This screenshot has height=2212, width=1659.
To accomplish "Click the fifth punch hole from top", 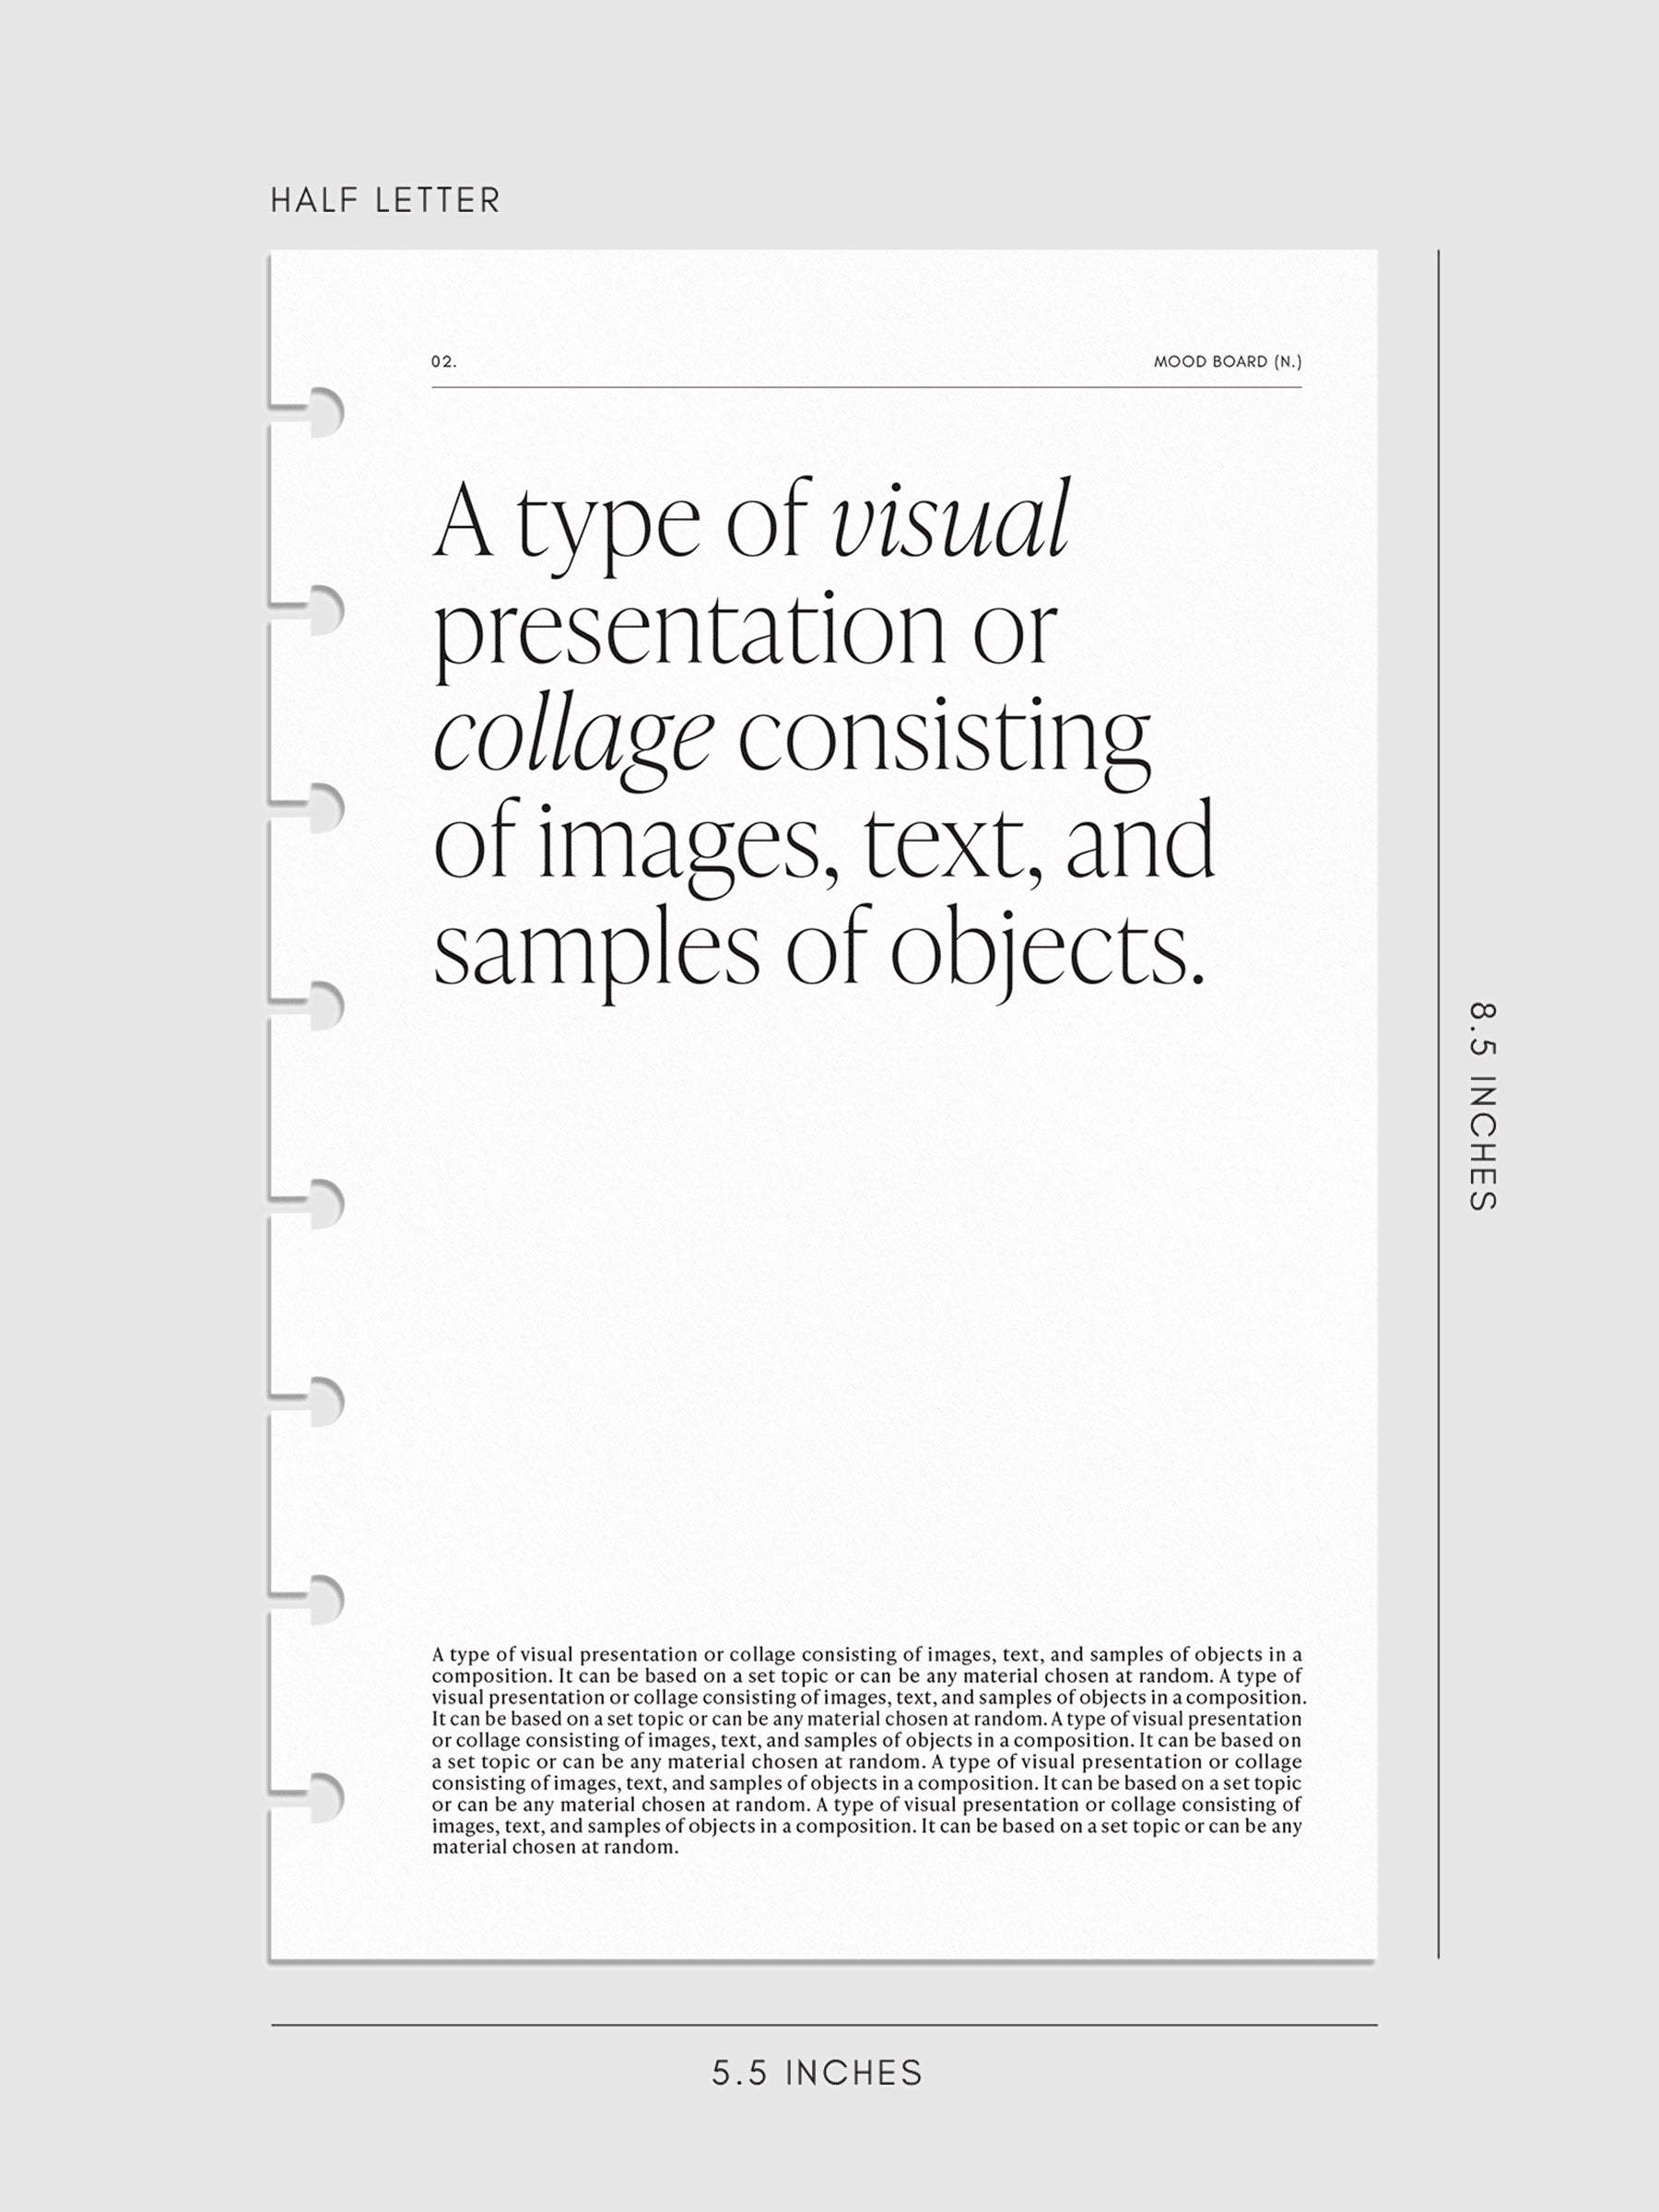I will tap(322, 1203).
